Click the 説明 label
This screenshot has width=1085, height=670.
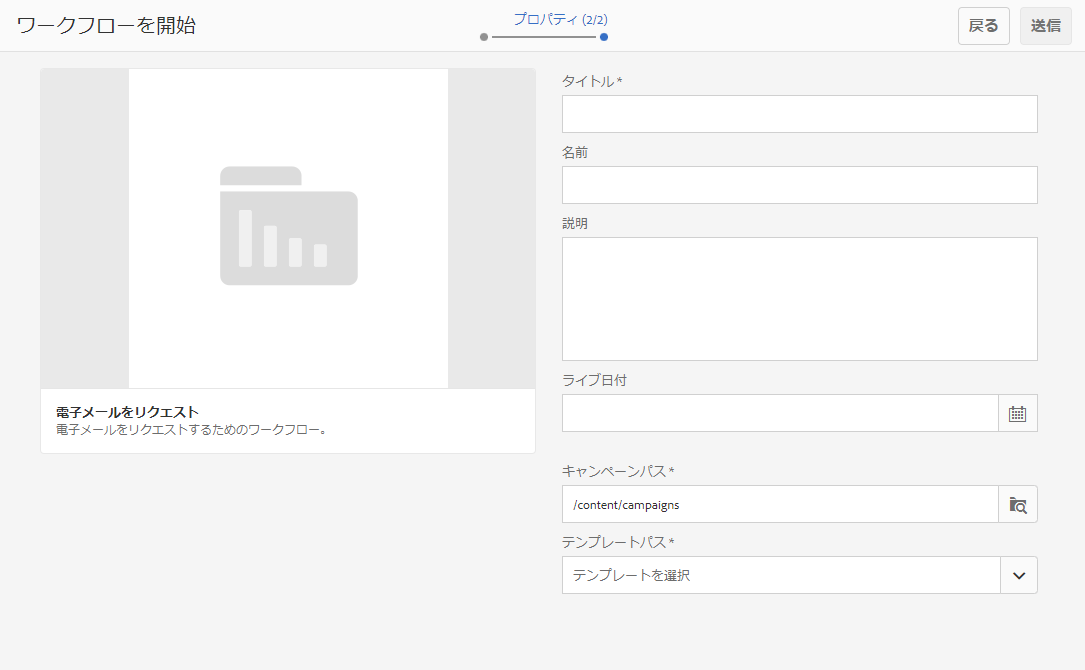[575, 224]
